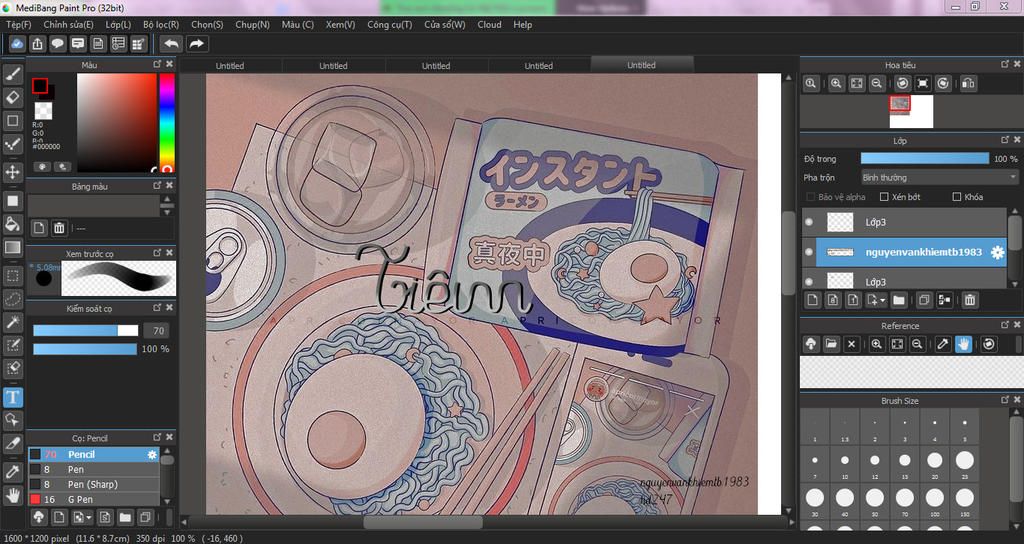Select the Gradient tool
This screenshot has width=1024, height=544.
[12, 247]
